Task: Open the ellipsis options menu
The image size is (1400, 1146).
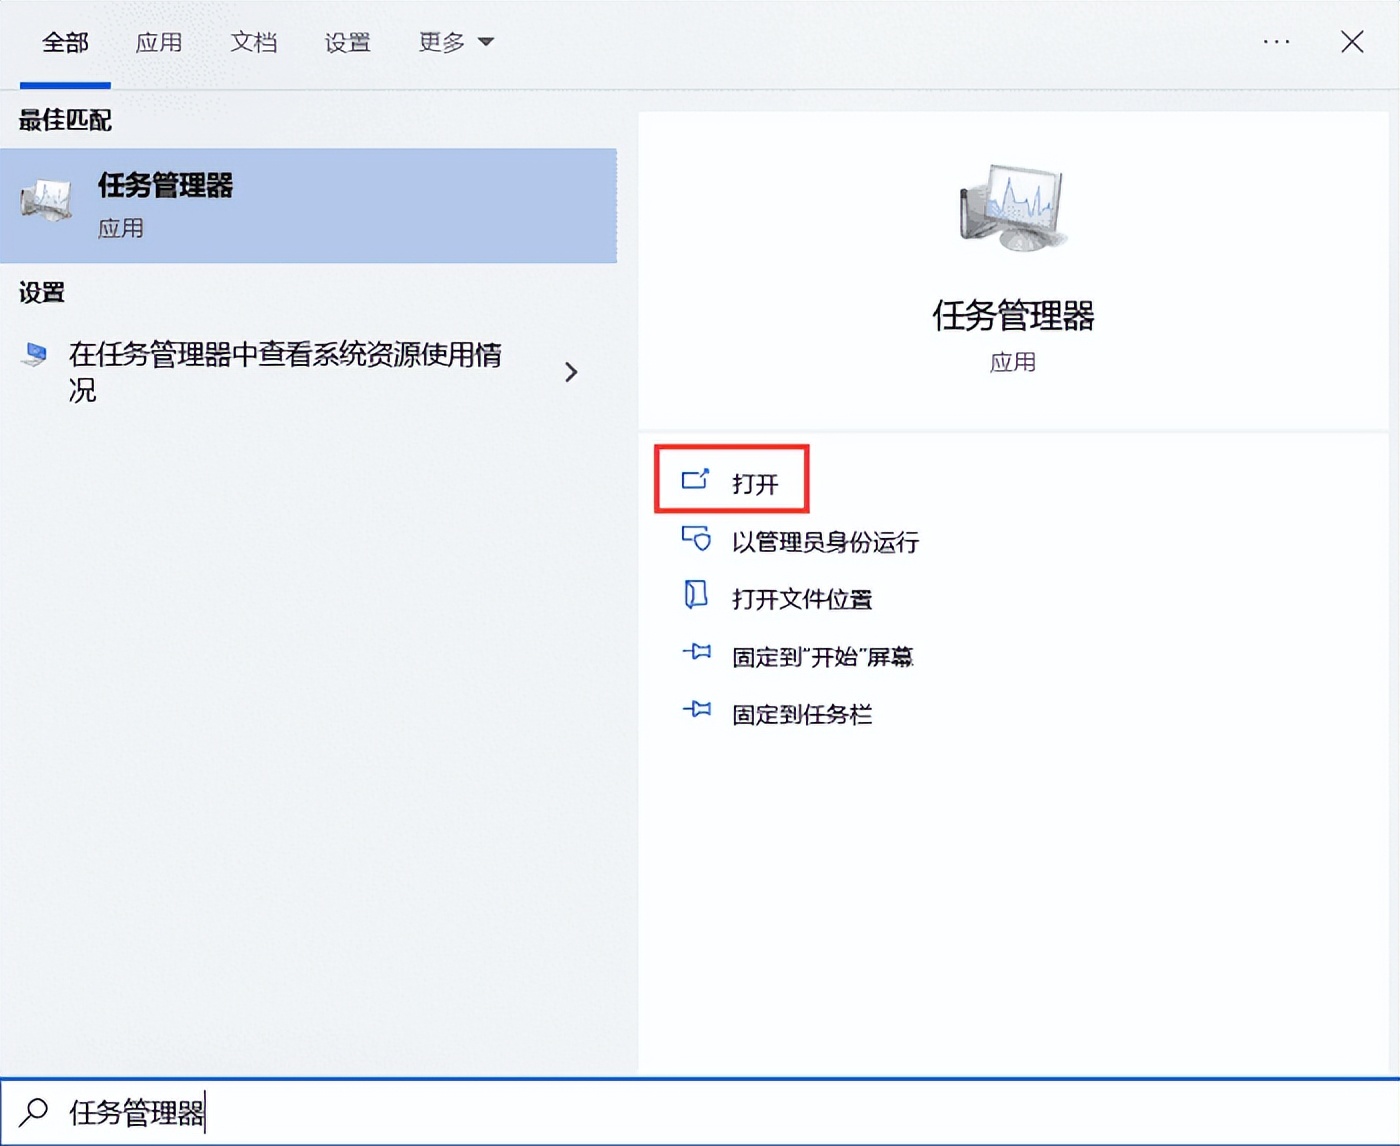Action: tap(1277, 42)
